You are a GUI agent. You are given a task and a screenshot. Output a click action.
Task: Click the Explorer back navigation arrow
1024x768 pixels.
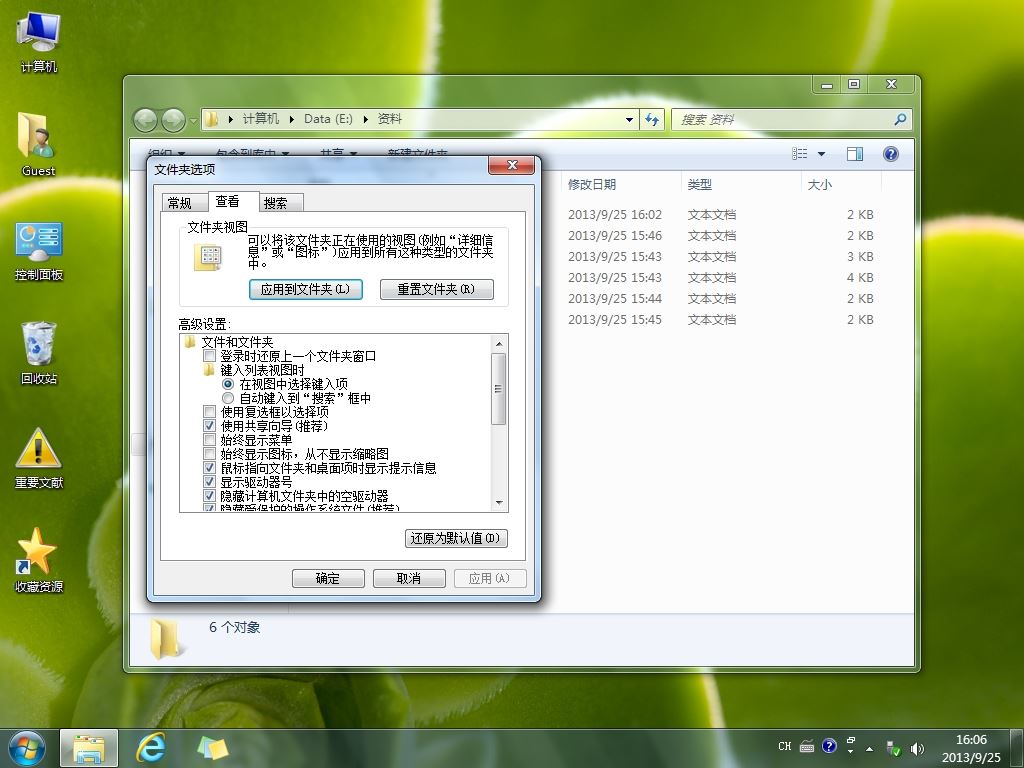pos(145,120)
